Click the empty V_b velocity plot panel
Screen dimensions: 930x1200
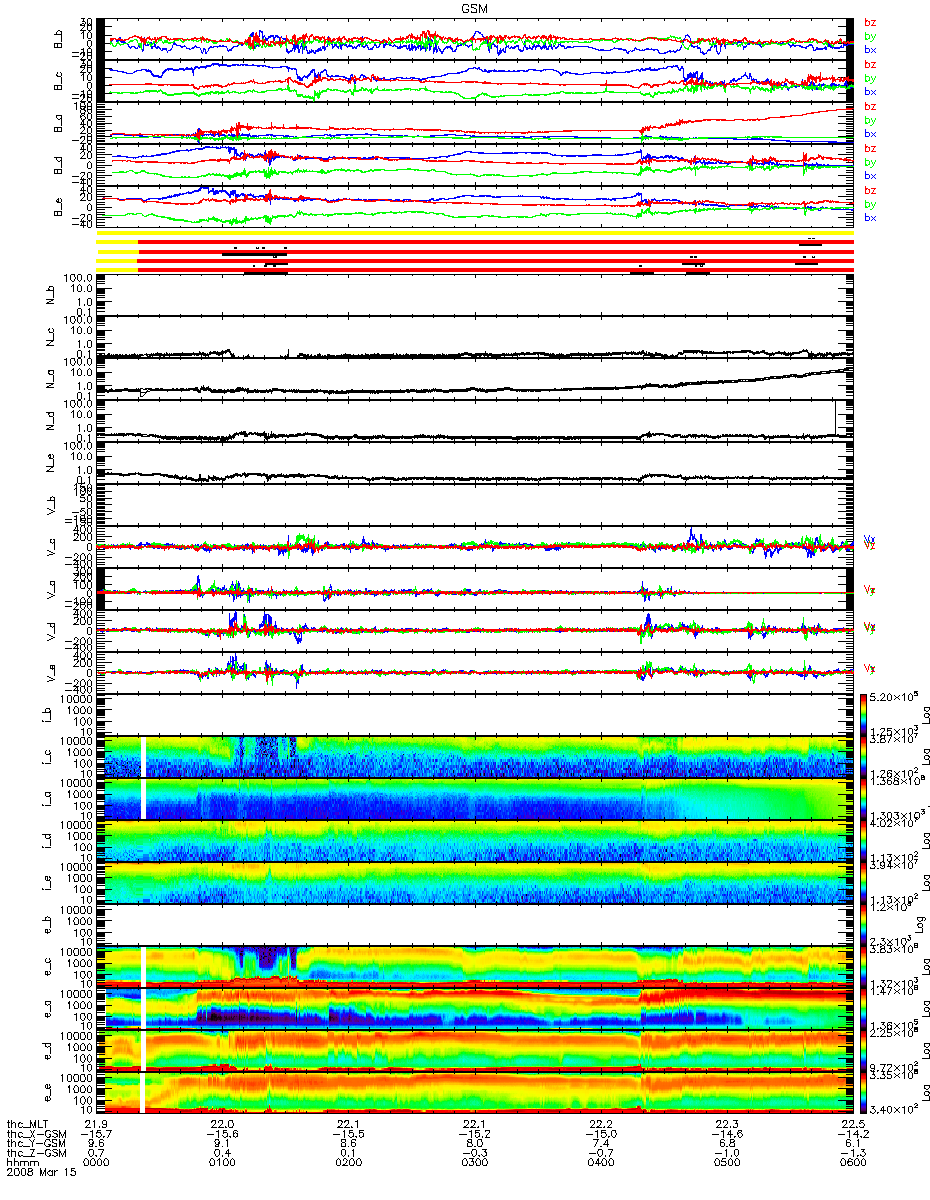(477, 505)
